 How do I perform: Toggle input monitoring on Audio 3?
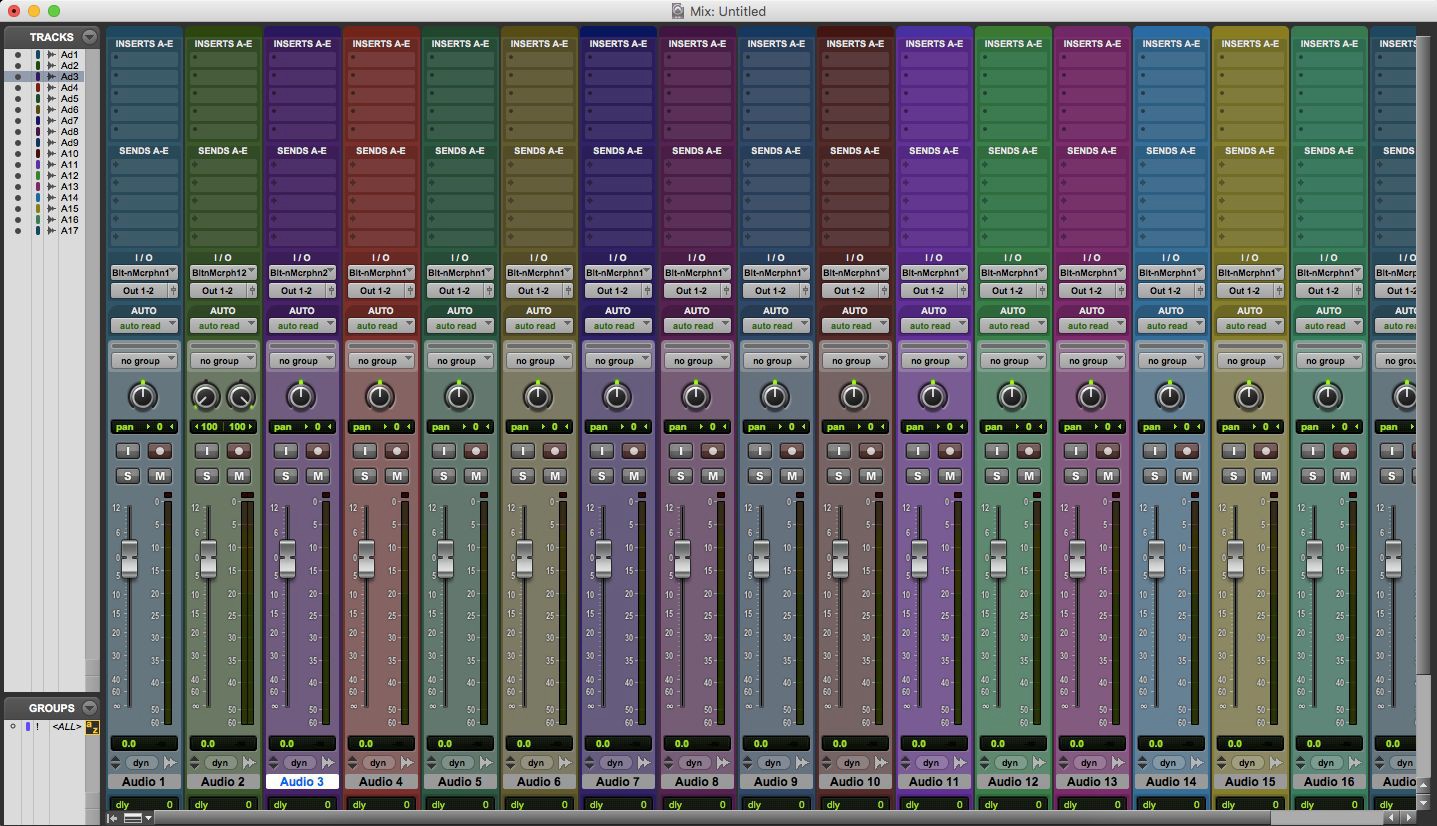[286, 452]
